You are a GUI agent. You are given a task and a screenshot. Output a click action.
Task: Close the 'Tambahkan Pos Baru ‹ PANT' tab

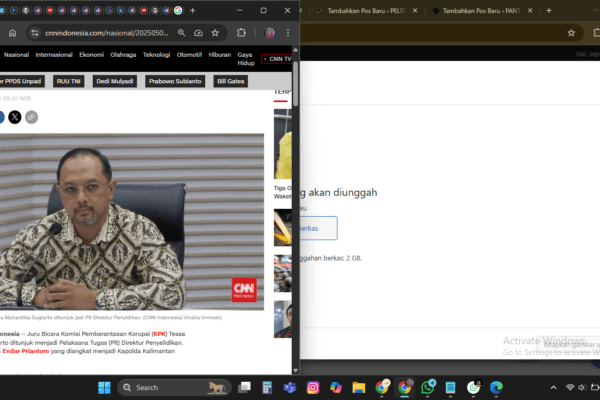pyautogui.click(x=530, y=11)
